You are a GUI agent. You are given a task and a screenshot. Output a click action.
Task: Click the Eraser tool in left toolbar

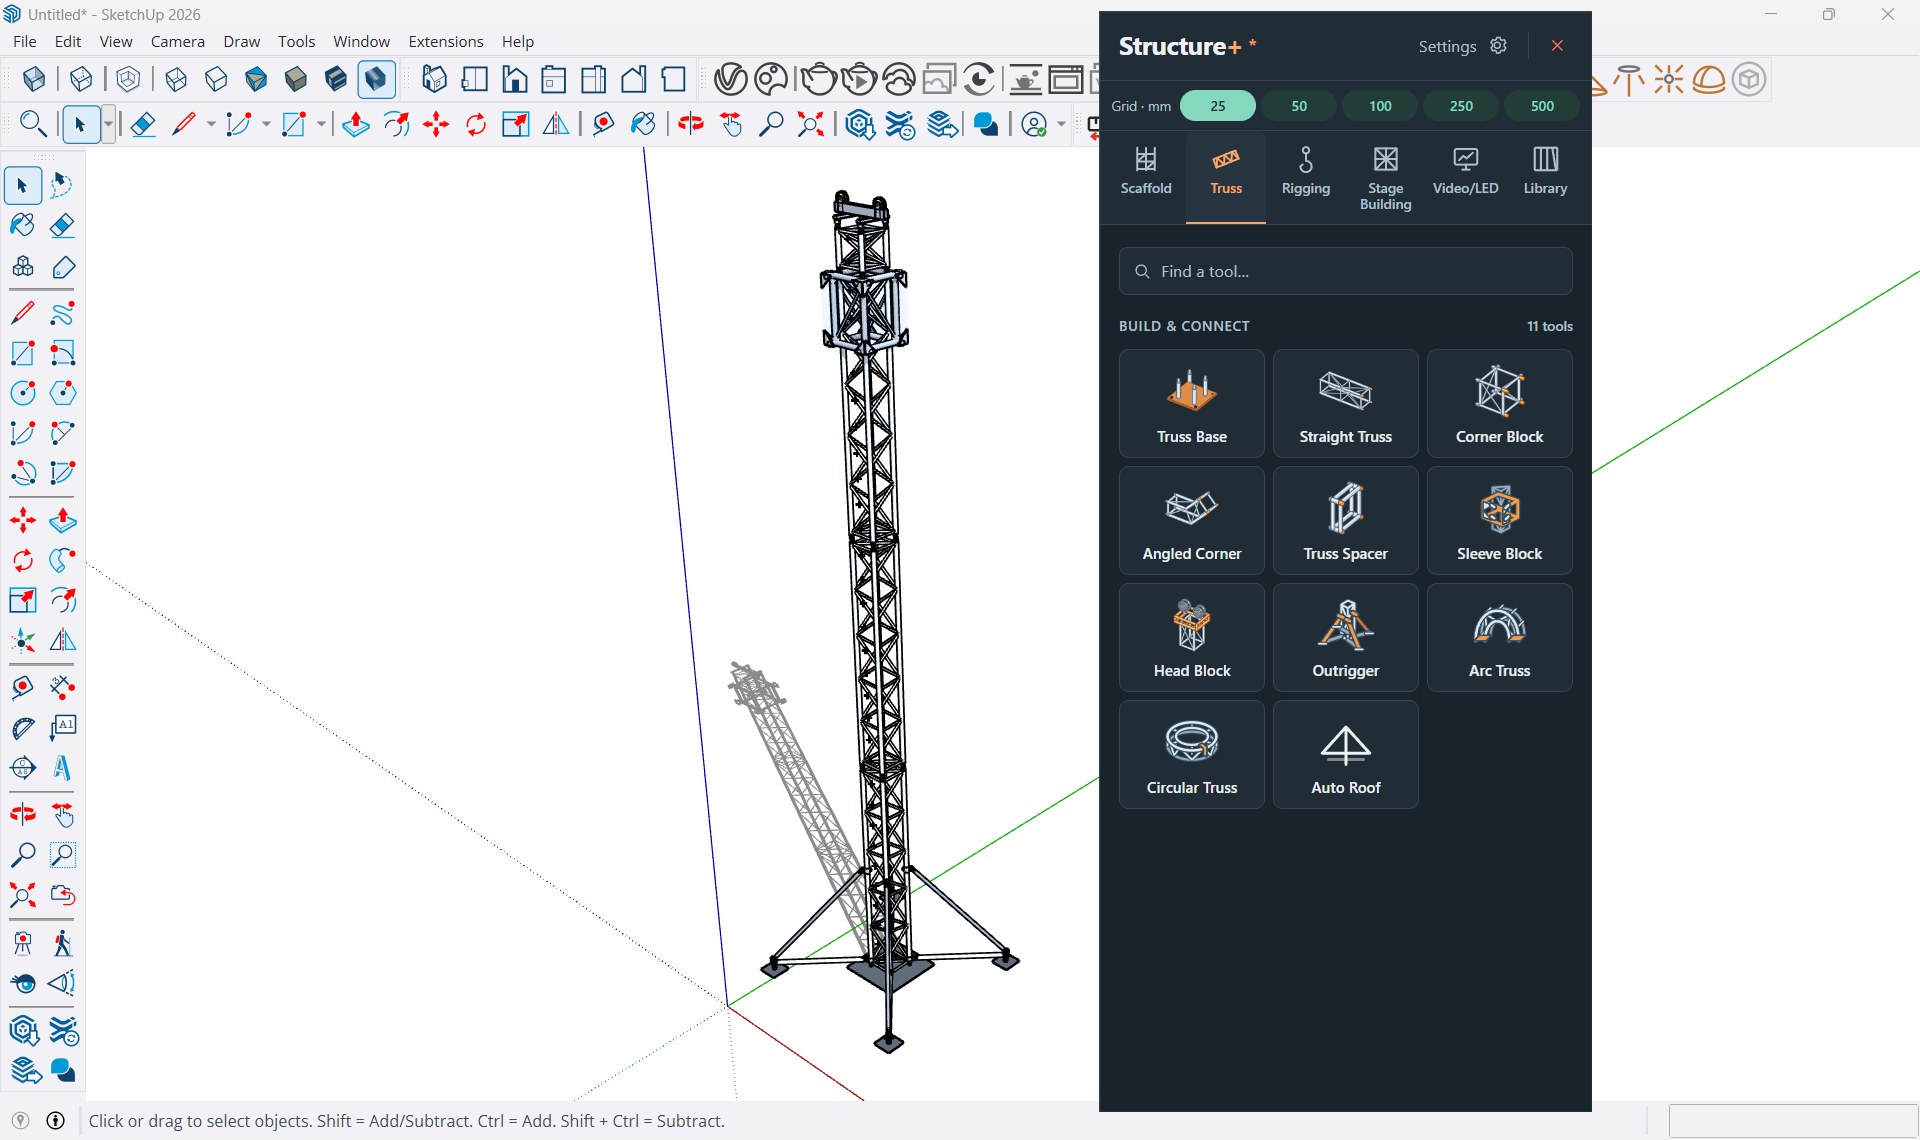click(62, 225)
